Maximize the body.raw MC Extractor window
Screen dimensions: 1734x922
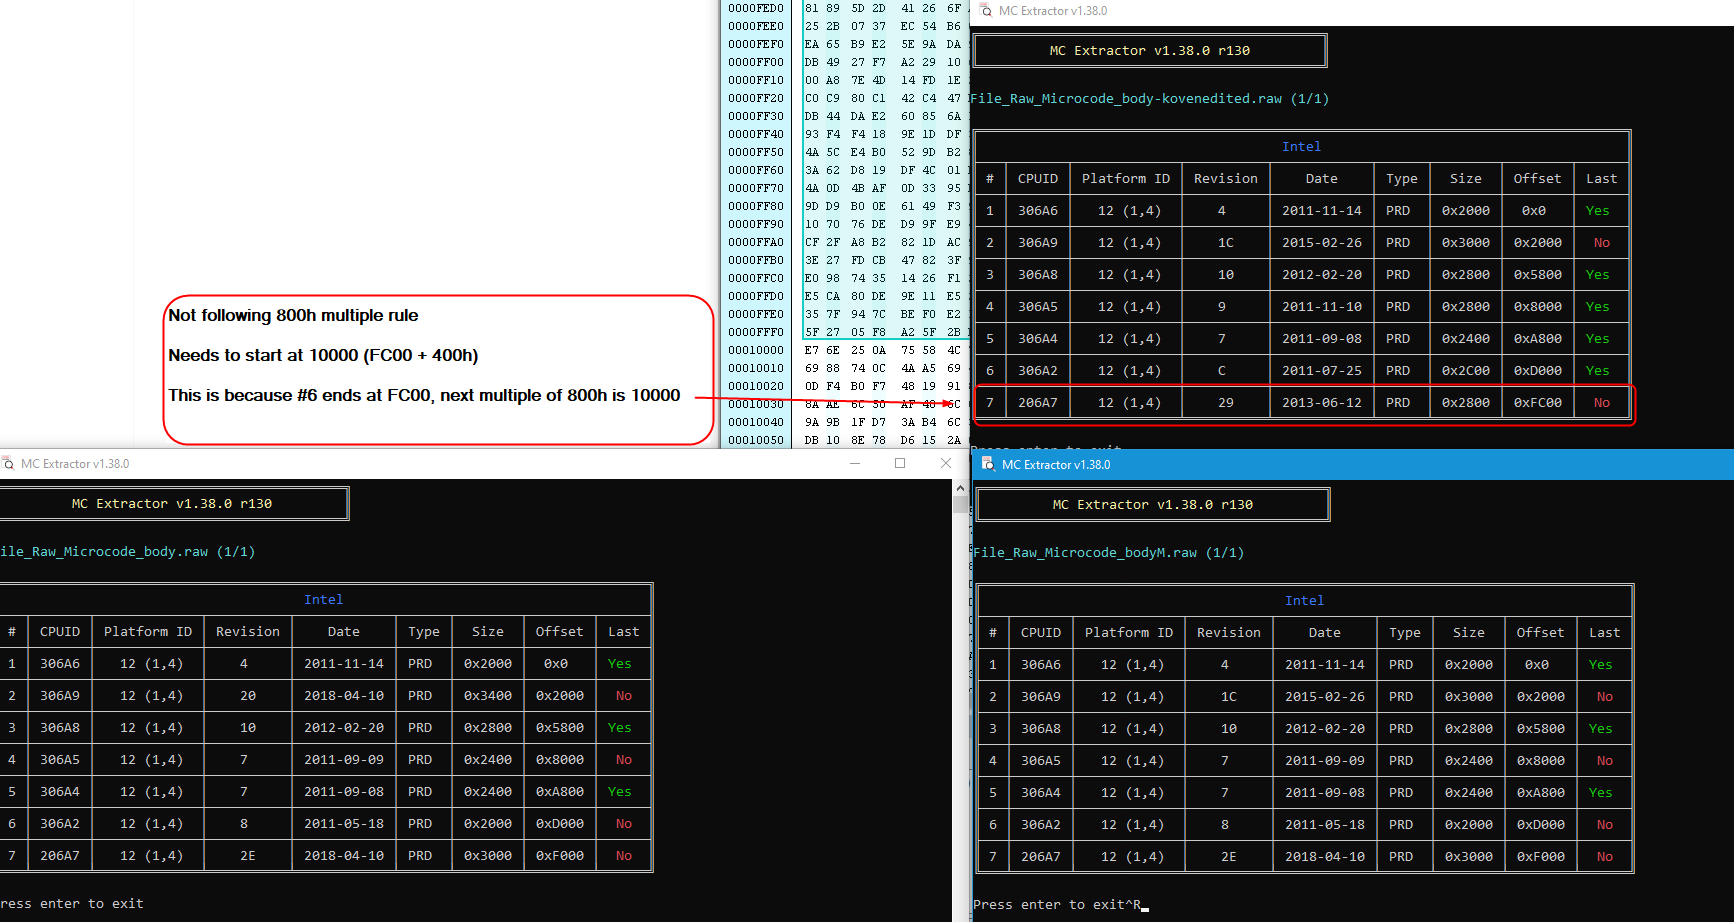(900, 463)
